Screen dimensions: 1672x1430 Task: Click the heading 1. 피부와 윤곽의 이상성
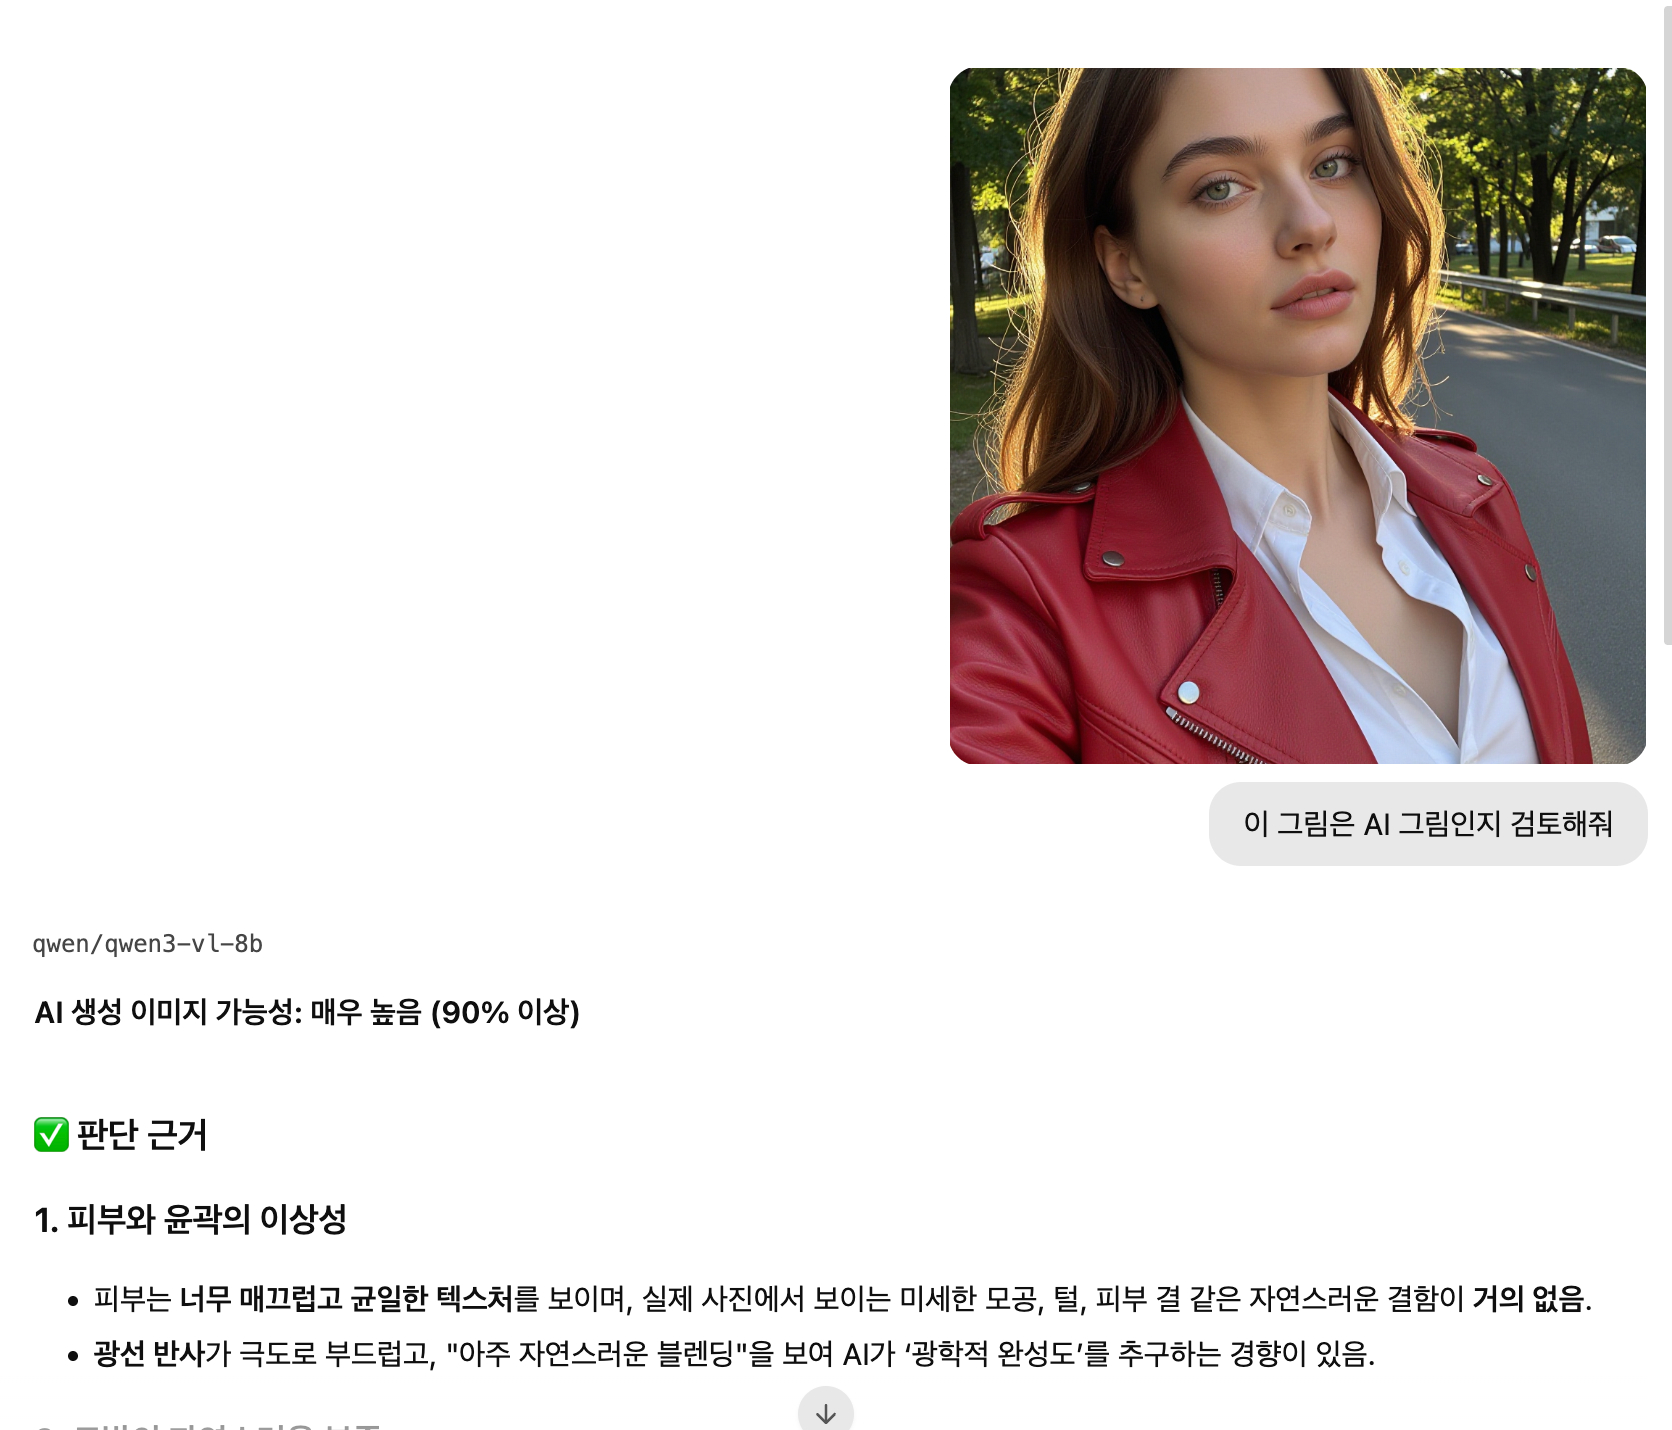click(x=190, y=1219)
